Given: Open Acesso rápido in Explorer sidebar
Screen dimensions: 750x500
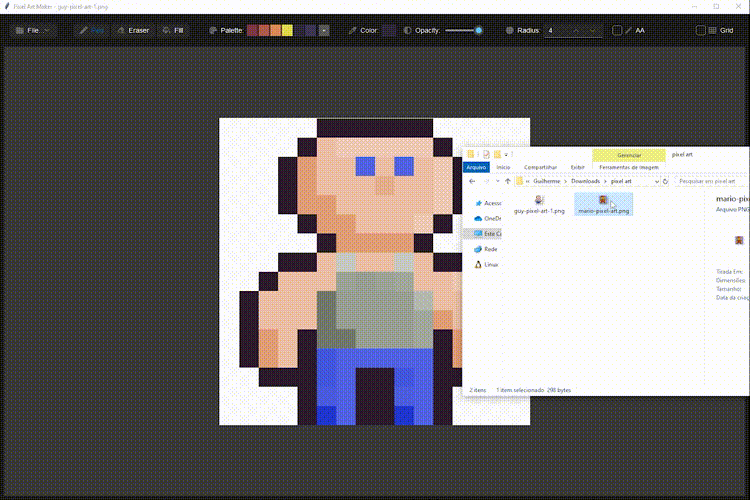Looking at the screenshot, I should pos(488,203).
